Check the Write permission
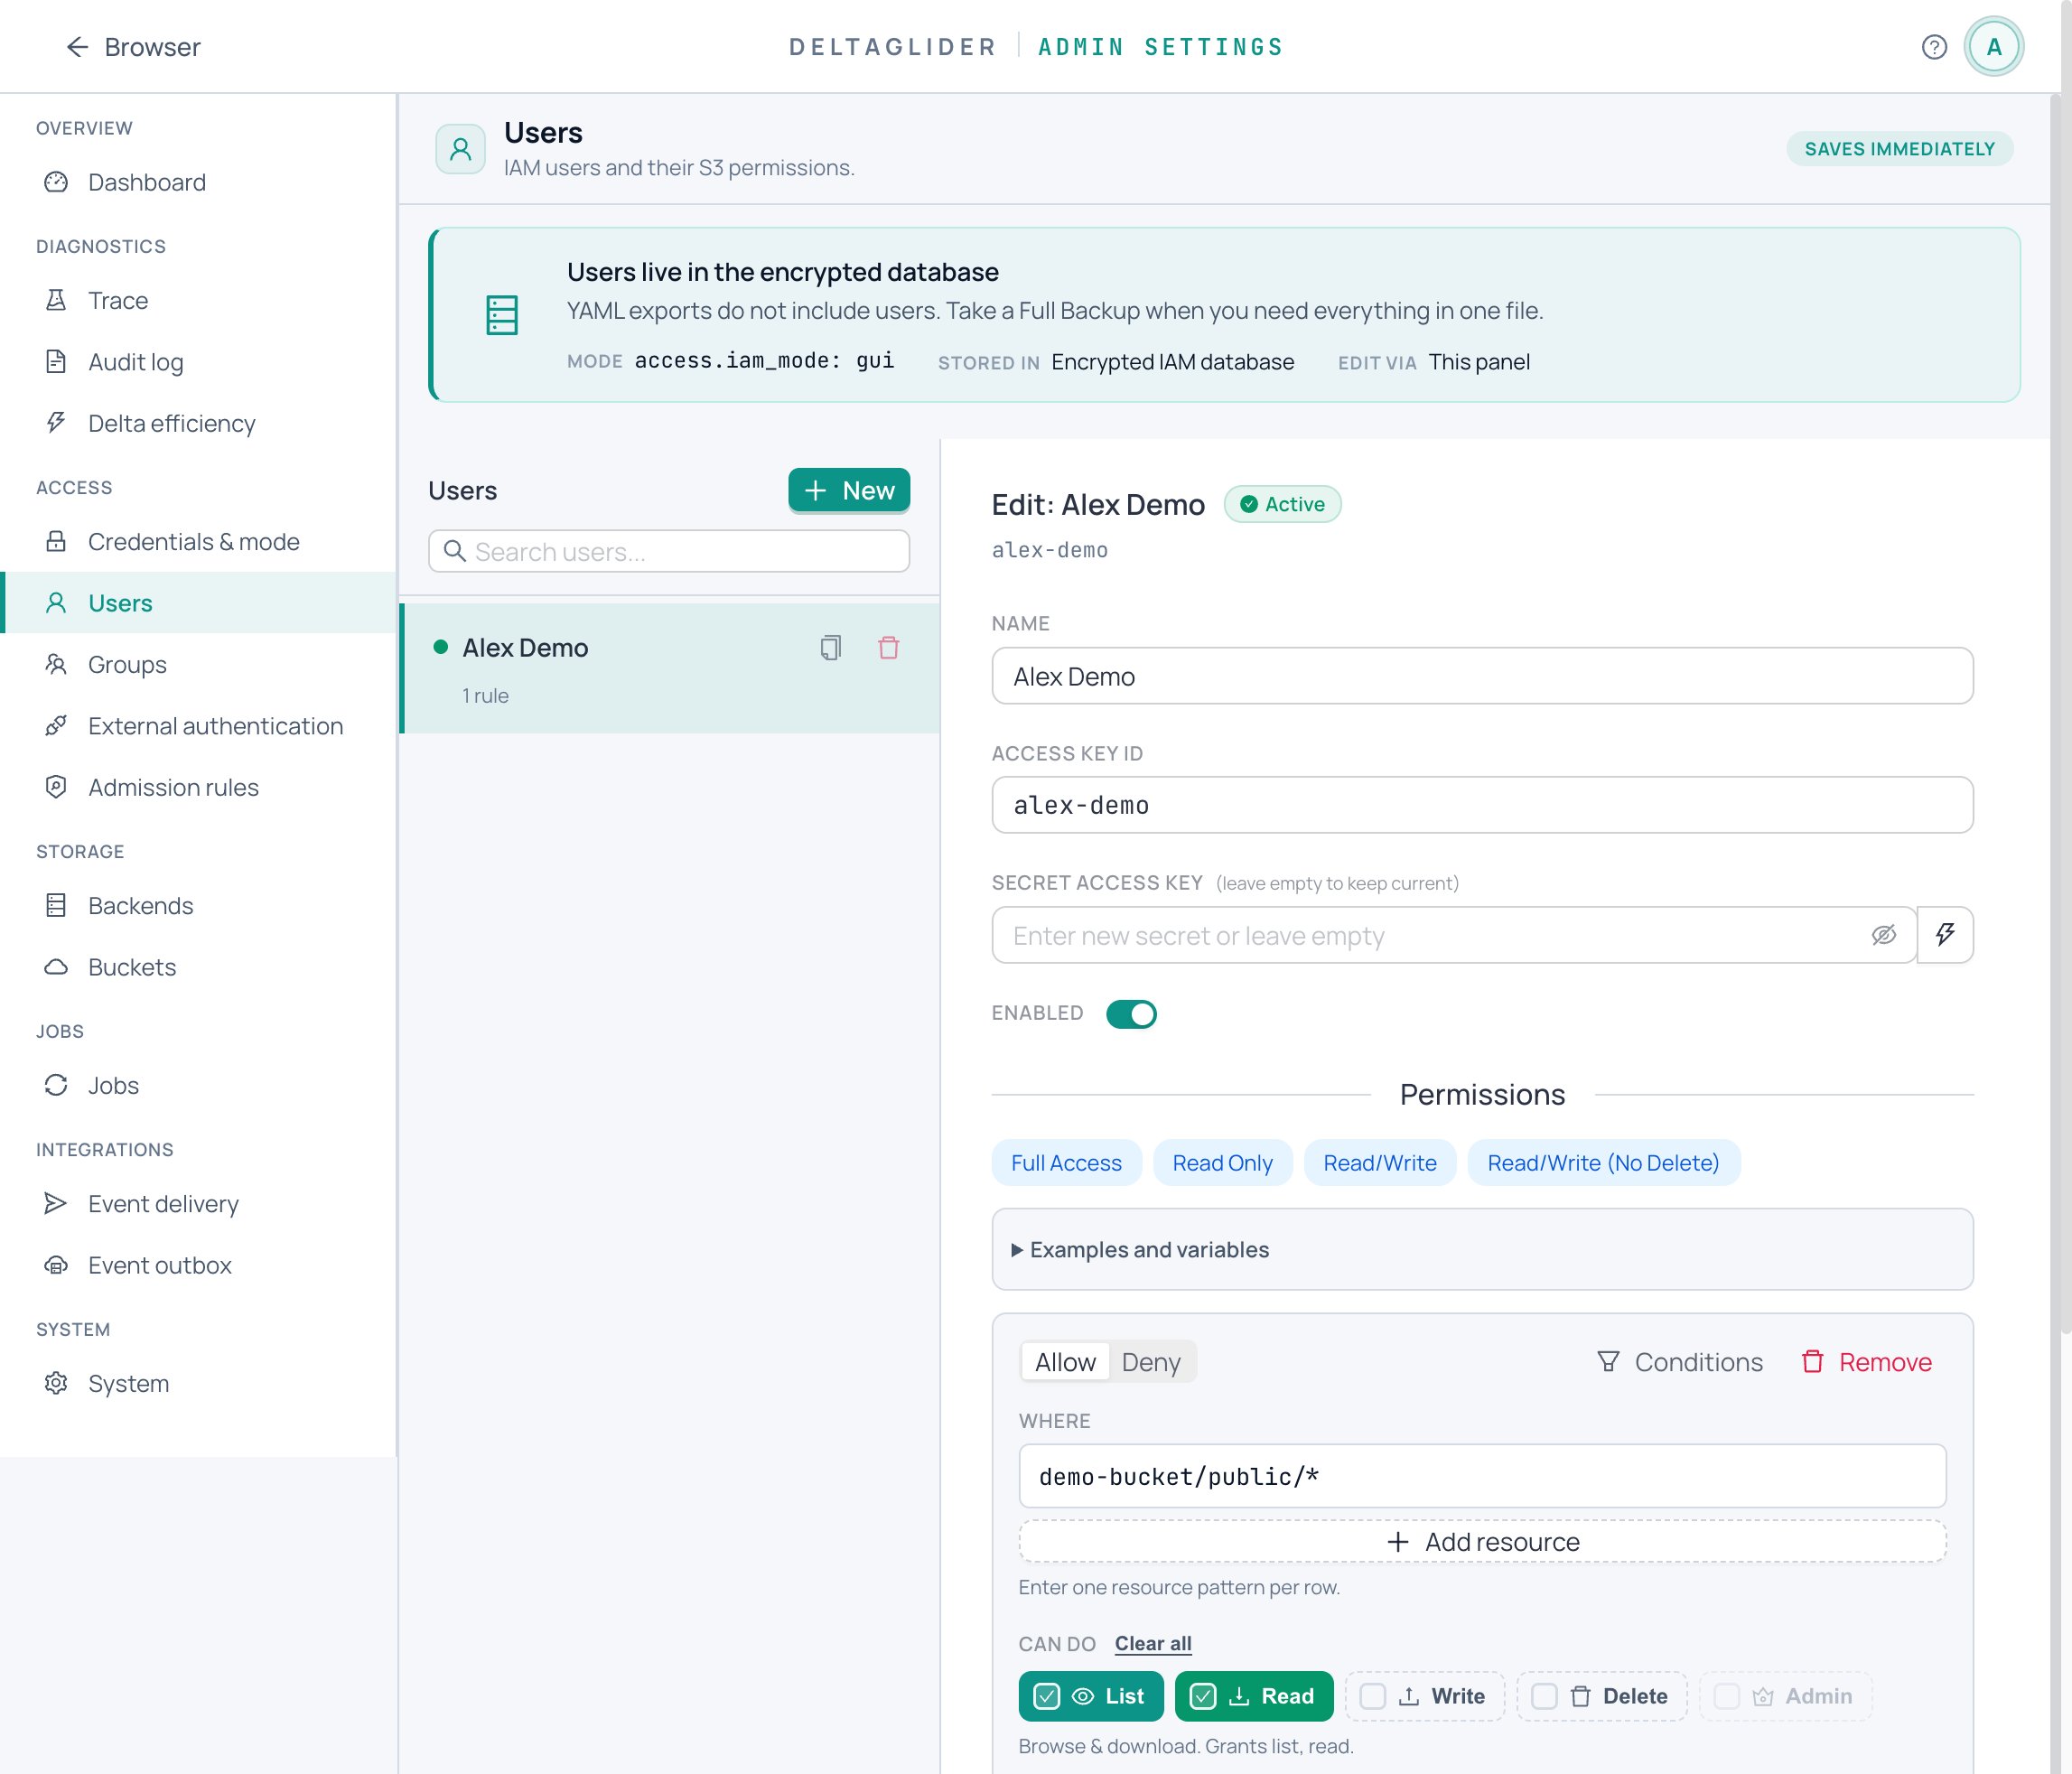2072x1774 pixels. 1425,1696
